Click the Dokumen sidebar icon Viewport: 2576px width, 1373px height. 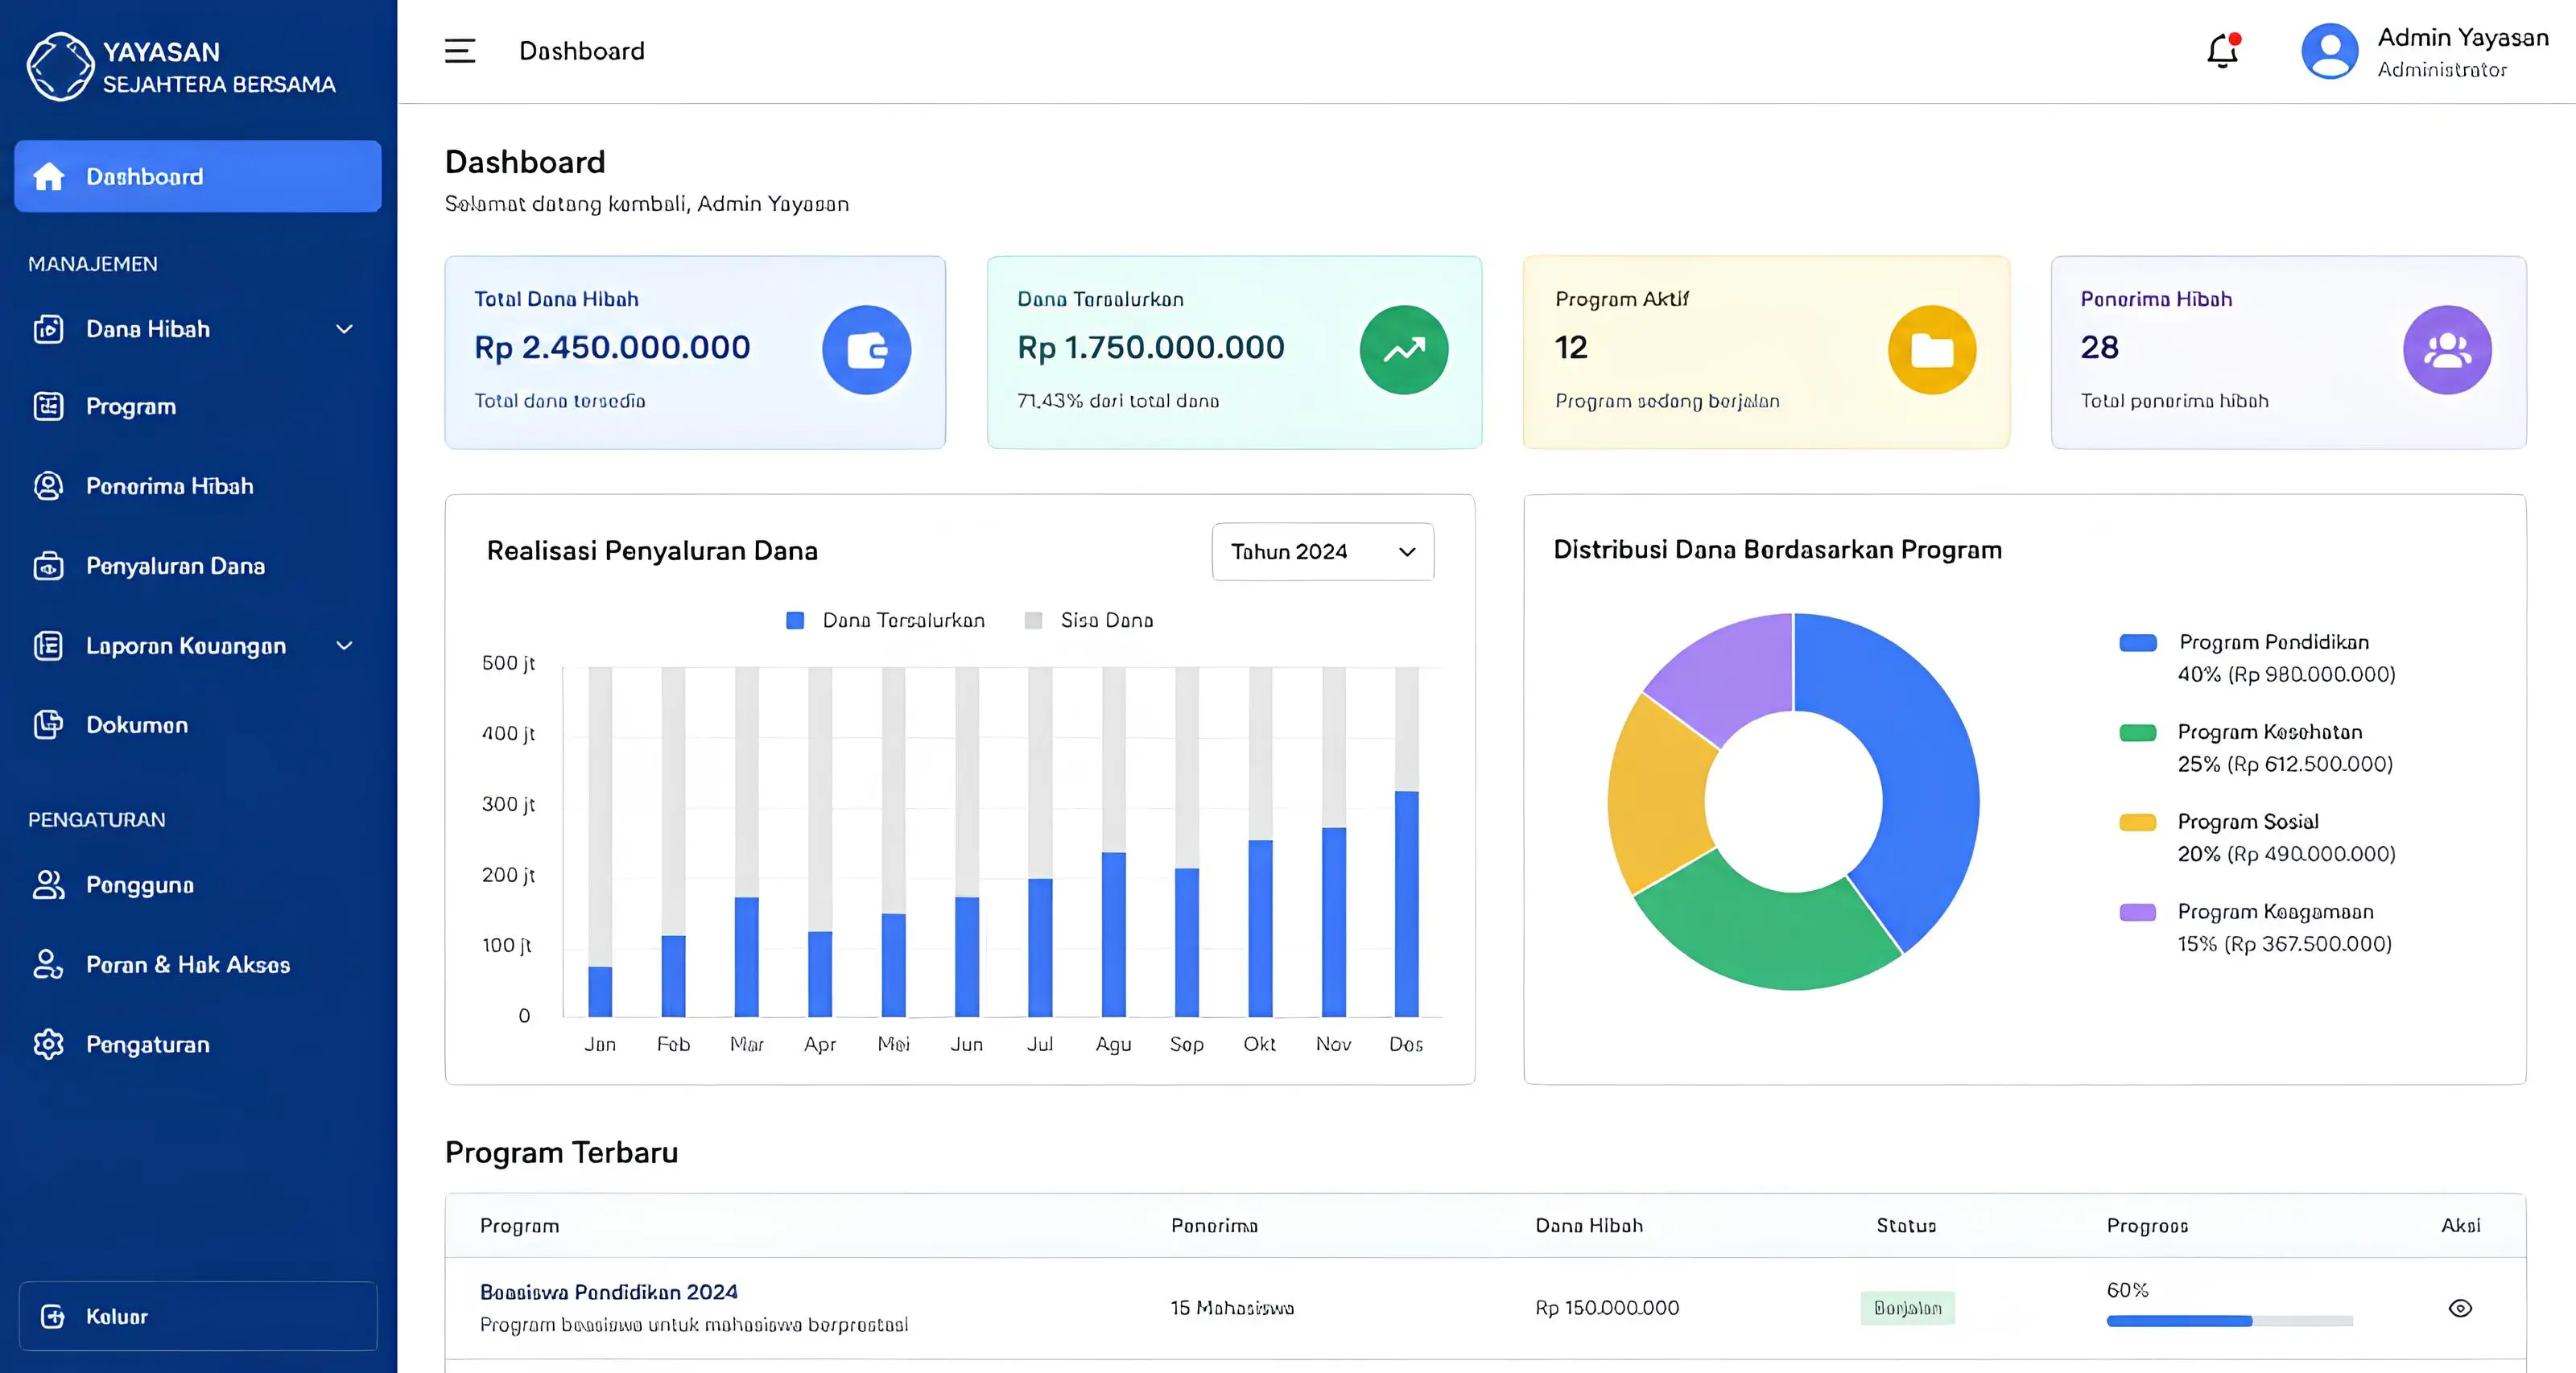coord(48,724)
